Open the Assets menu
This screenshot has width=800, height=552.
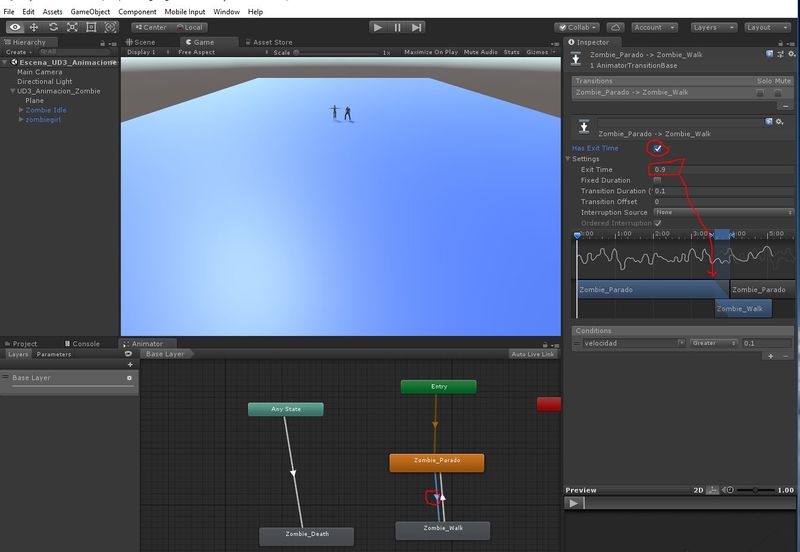[x=53, y=11]
